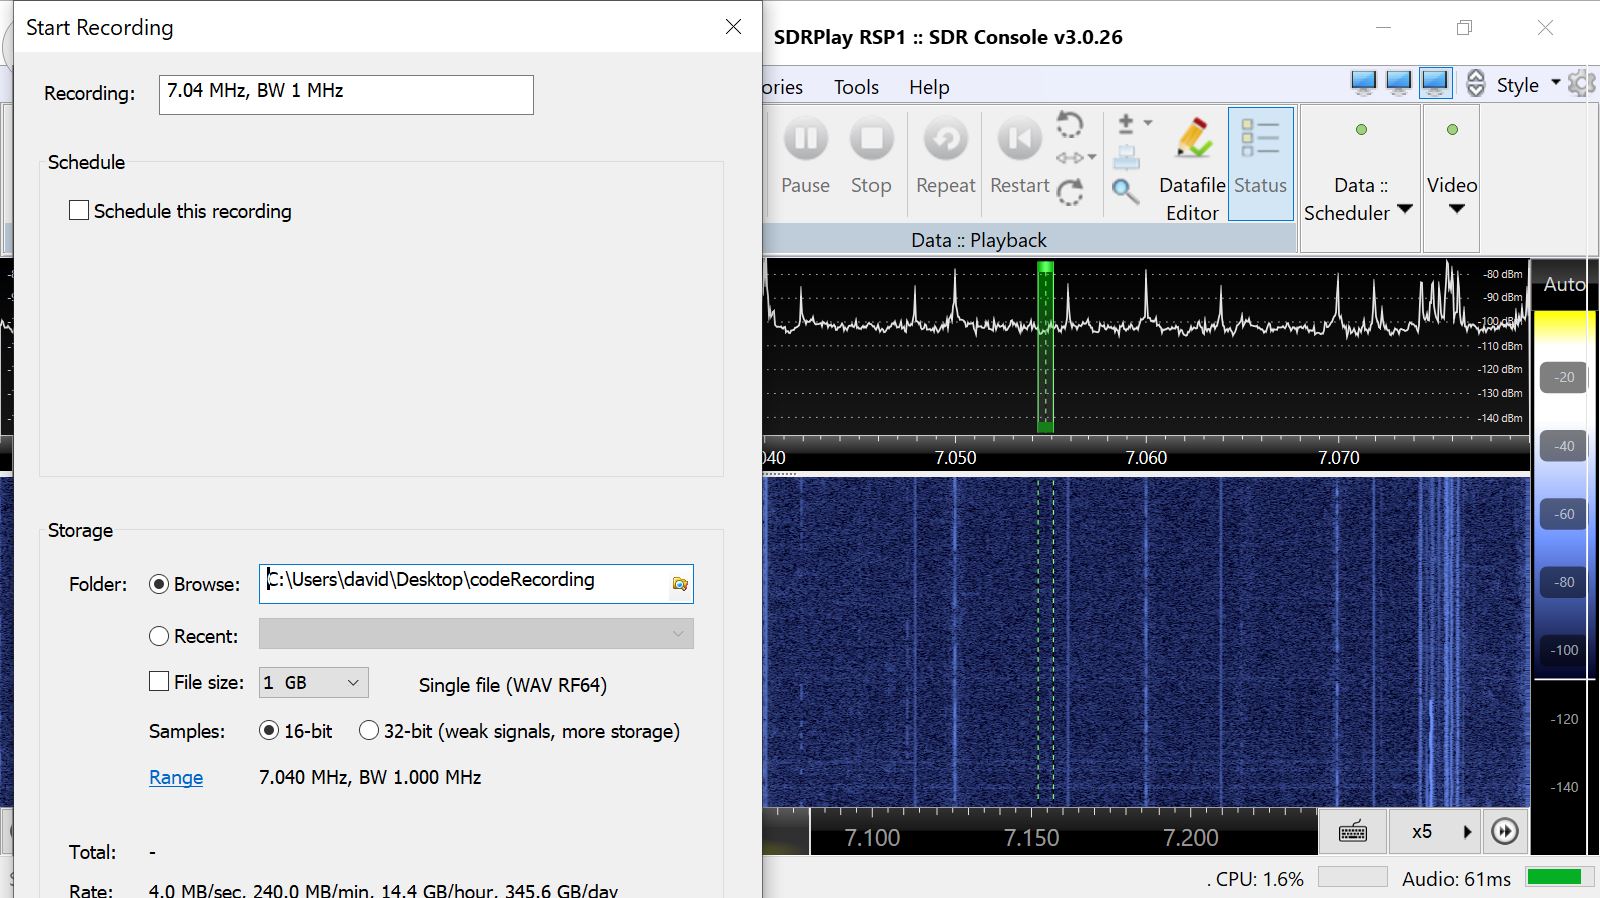Choose the Recent folder radio button
Viewport: 1600px width, 898px height.
coord(159,636)
